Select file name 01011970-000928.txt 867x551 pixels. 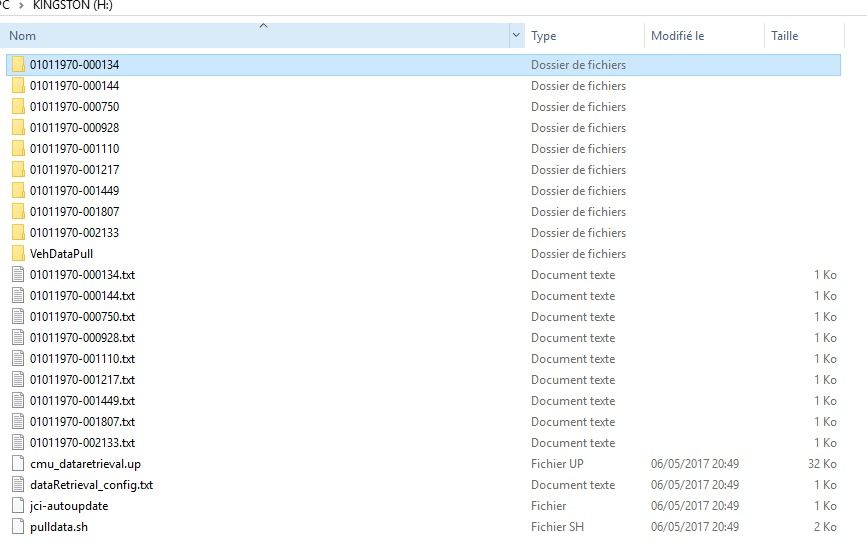point(82,338)
